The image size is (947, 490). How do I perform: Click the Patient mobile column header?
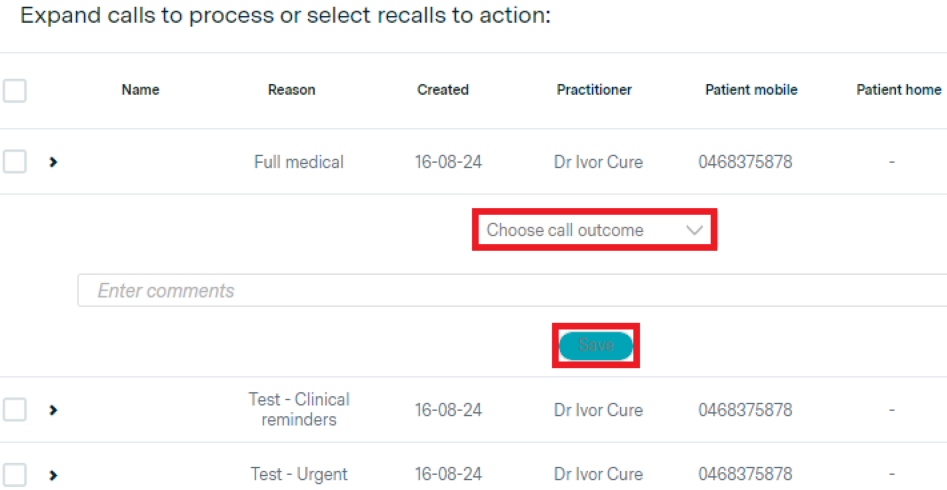point(751,90)
